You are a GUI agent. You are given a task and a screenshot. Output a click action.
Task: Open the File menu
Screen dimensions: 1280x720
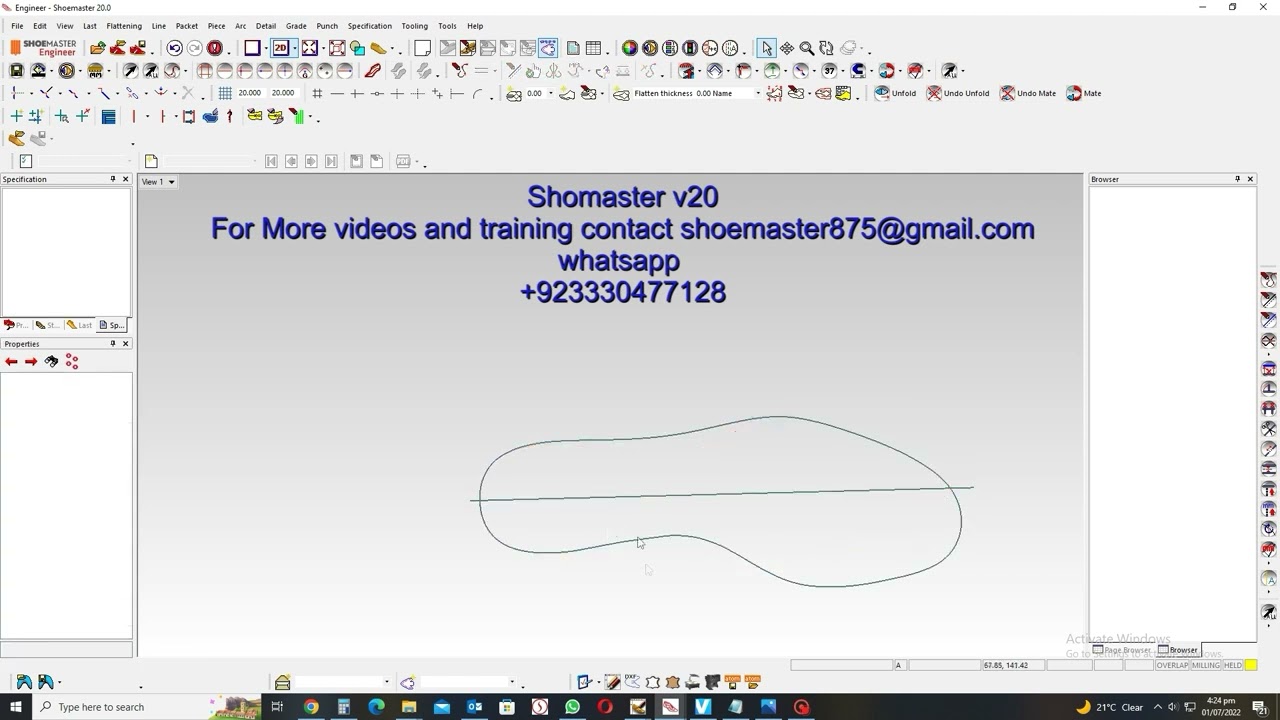coord(17,26)
